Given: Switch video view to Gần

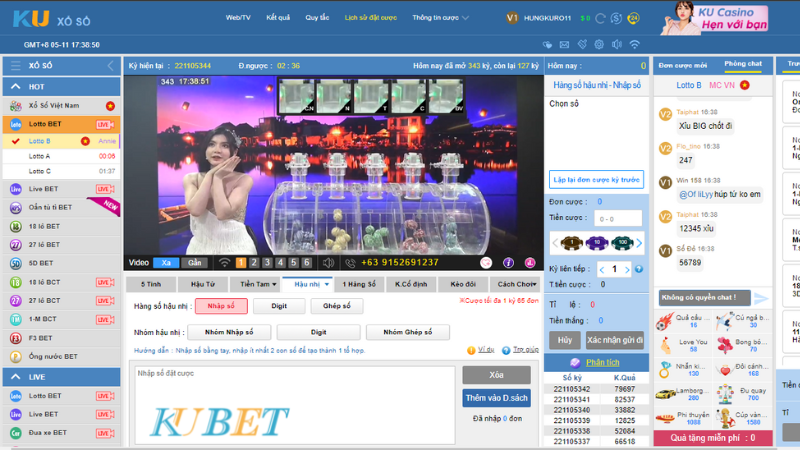Looking at the screenshot, I should (195, 262).
